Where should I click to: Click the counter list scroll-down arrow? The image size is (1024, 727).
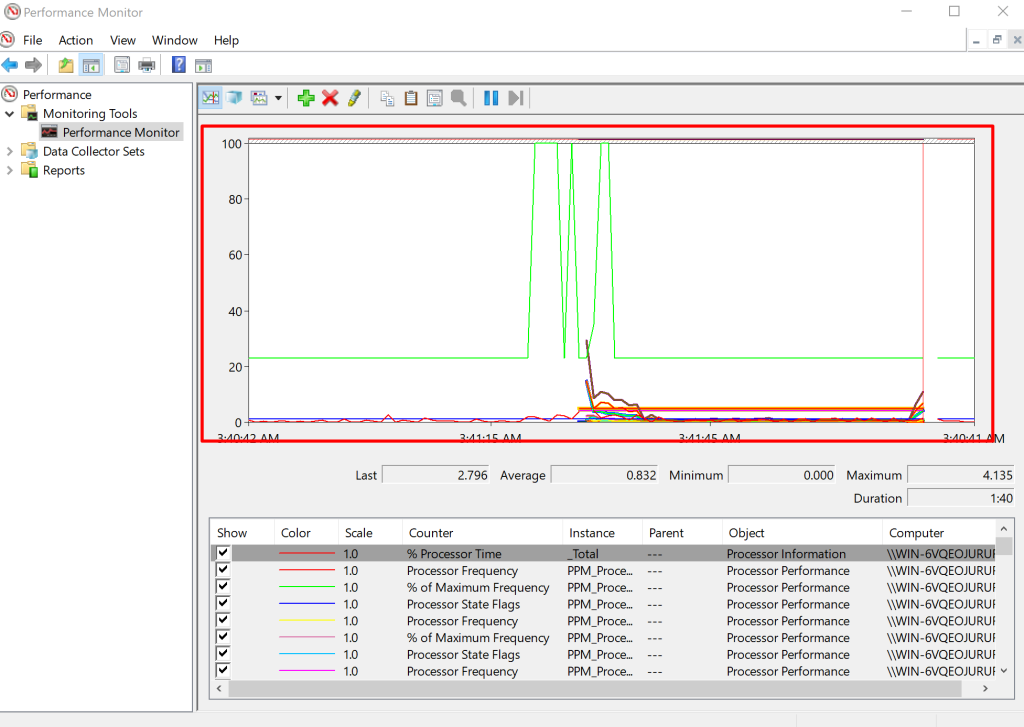pyautogui.click(x=1004, y=671)
